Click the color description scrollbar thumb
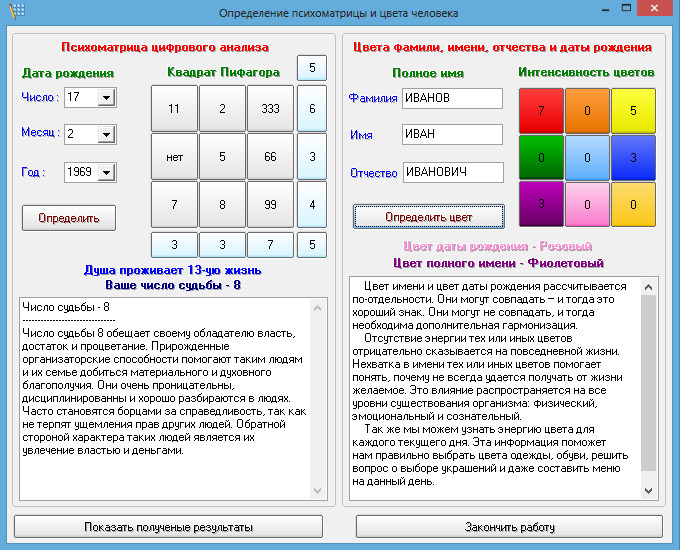The height and width of the screenshot is (550, 680). click(648, 383)
